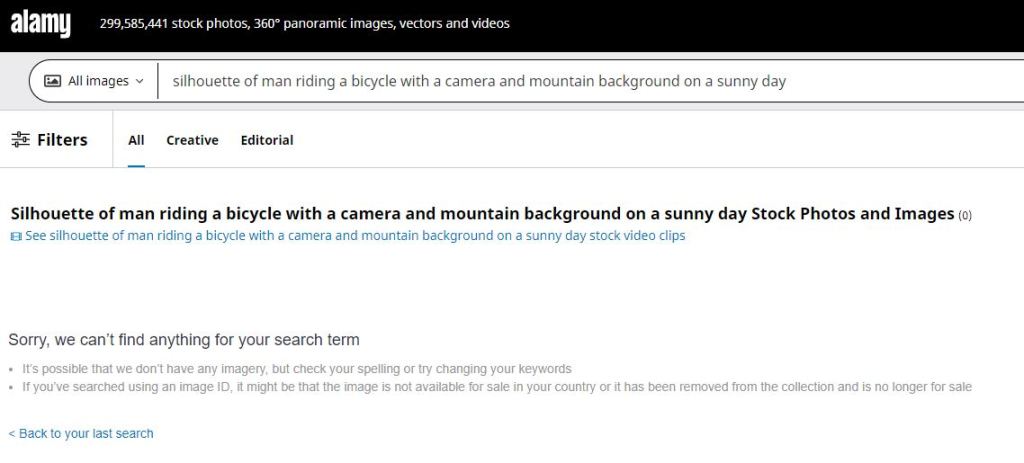Click the (0) result count

[965, 215]
